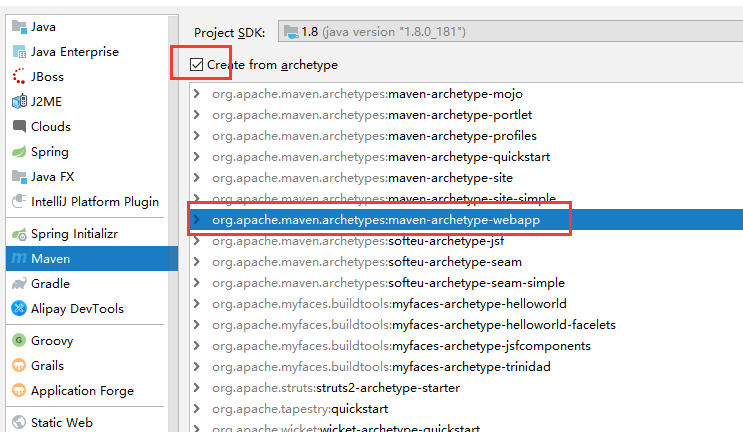Toggle Create from archetype checkbox

click(196, 64)
